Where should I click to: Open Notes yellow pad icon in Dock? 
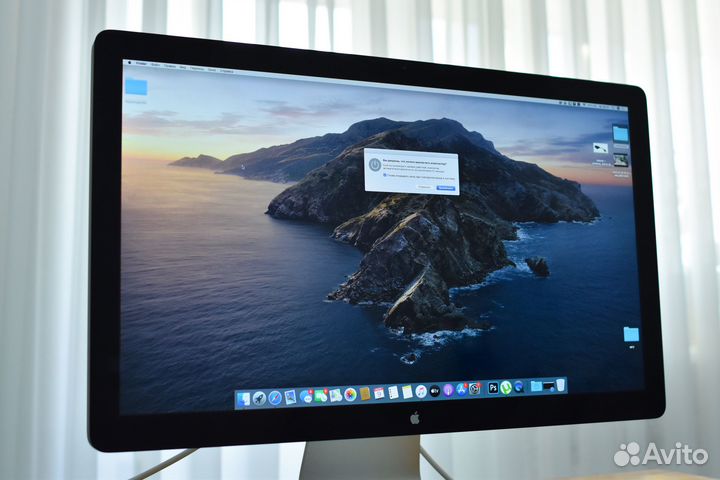(407, 392)
